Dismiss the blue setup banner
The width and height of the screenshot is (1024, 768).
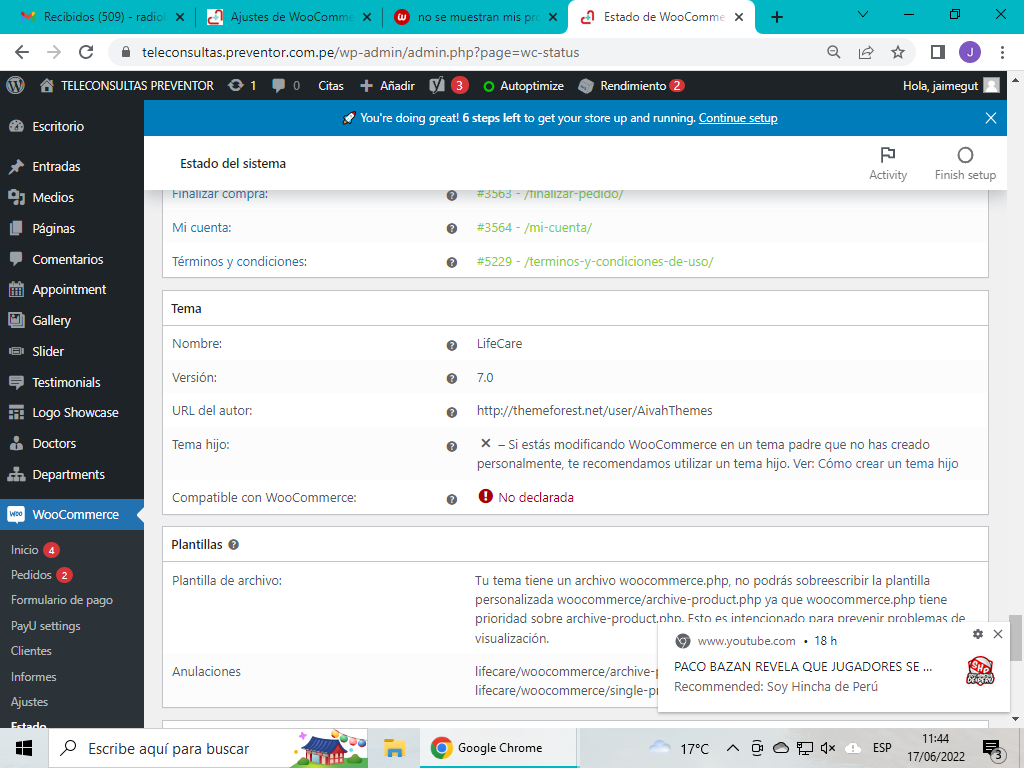pos(991,118)
